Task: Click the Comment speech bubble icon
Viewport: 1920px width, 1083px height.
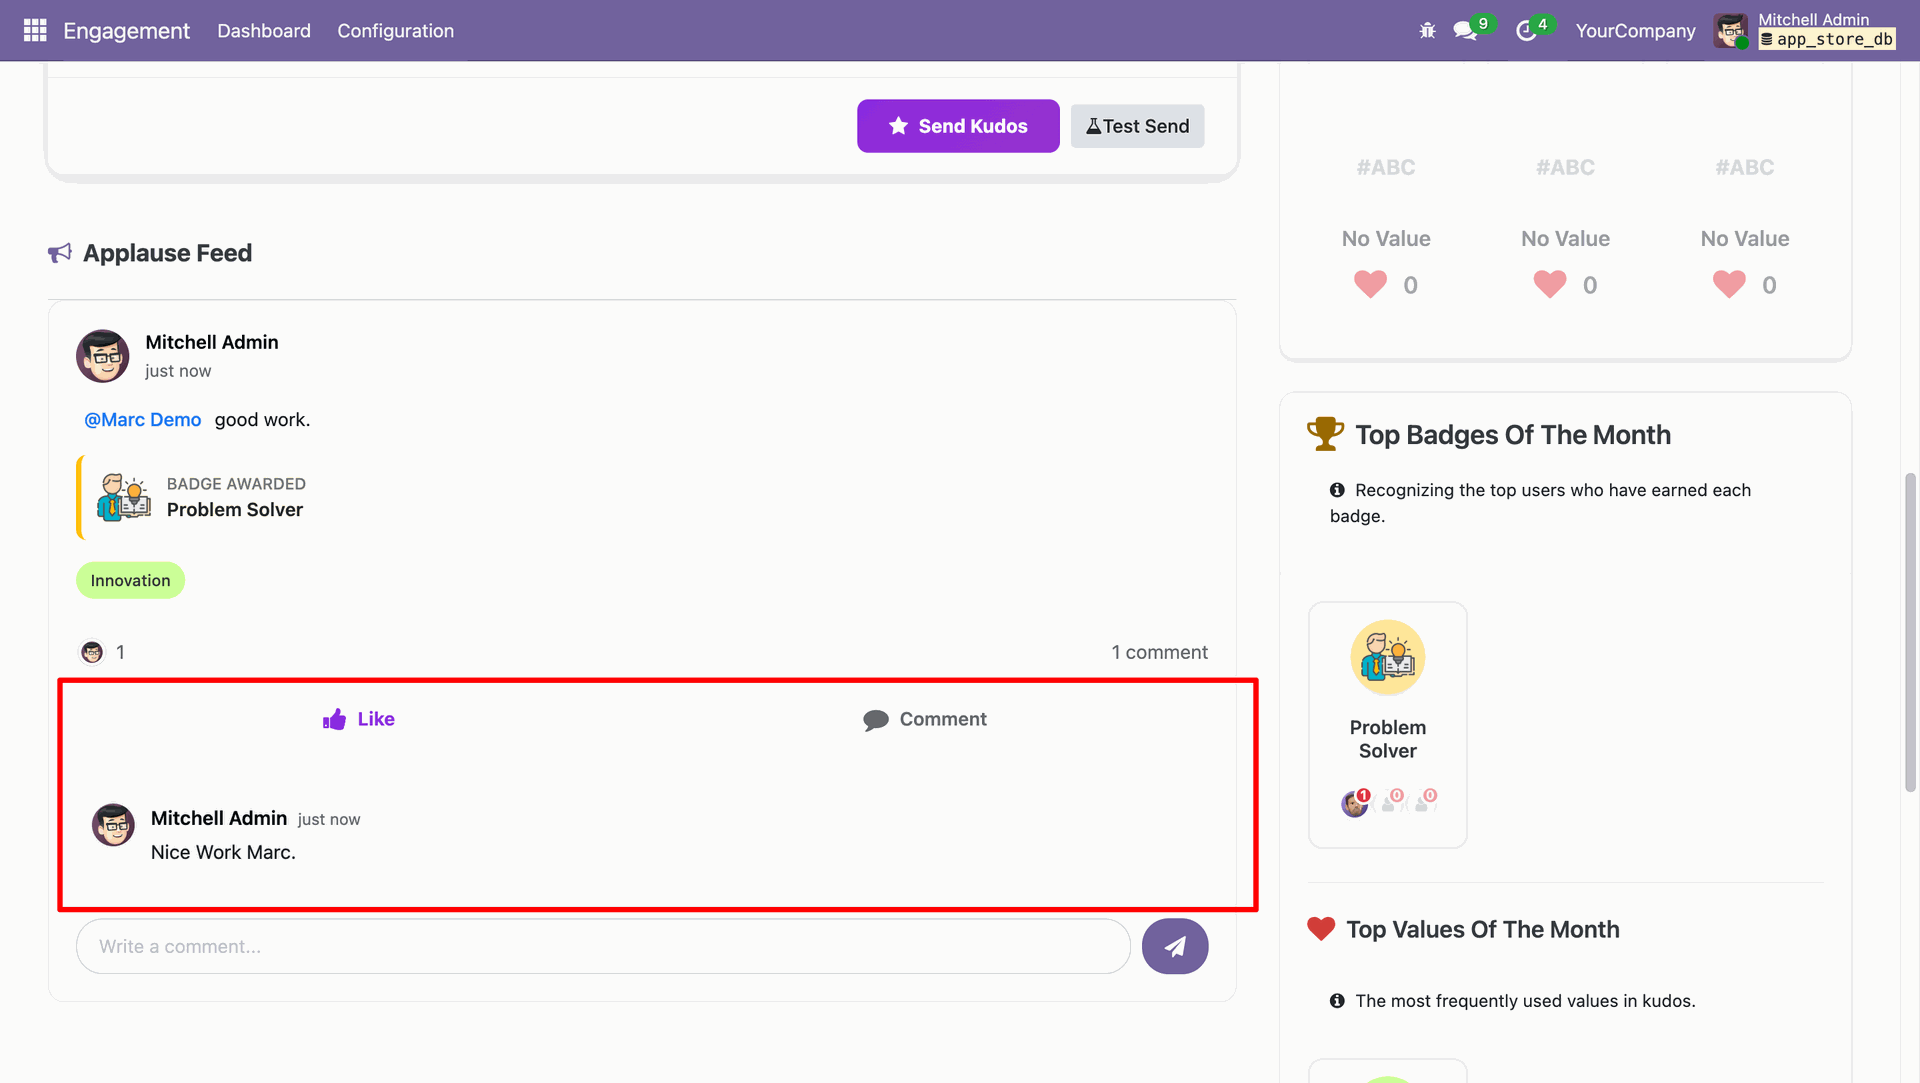Action: (875, 720)
